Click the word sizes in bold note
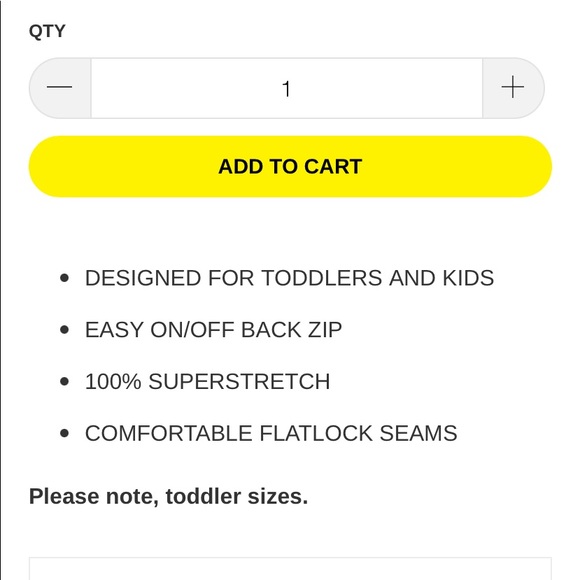 click(278, 496)
